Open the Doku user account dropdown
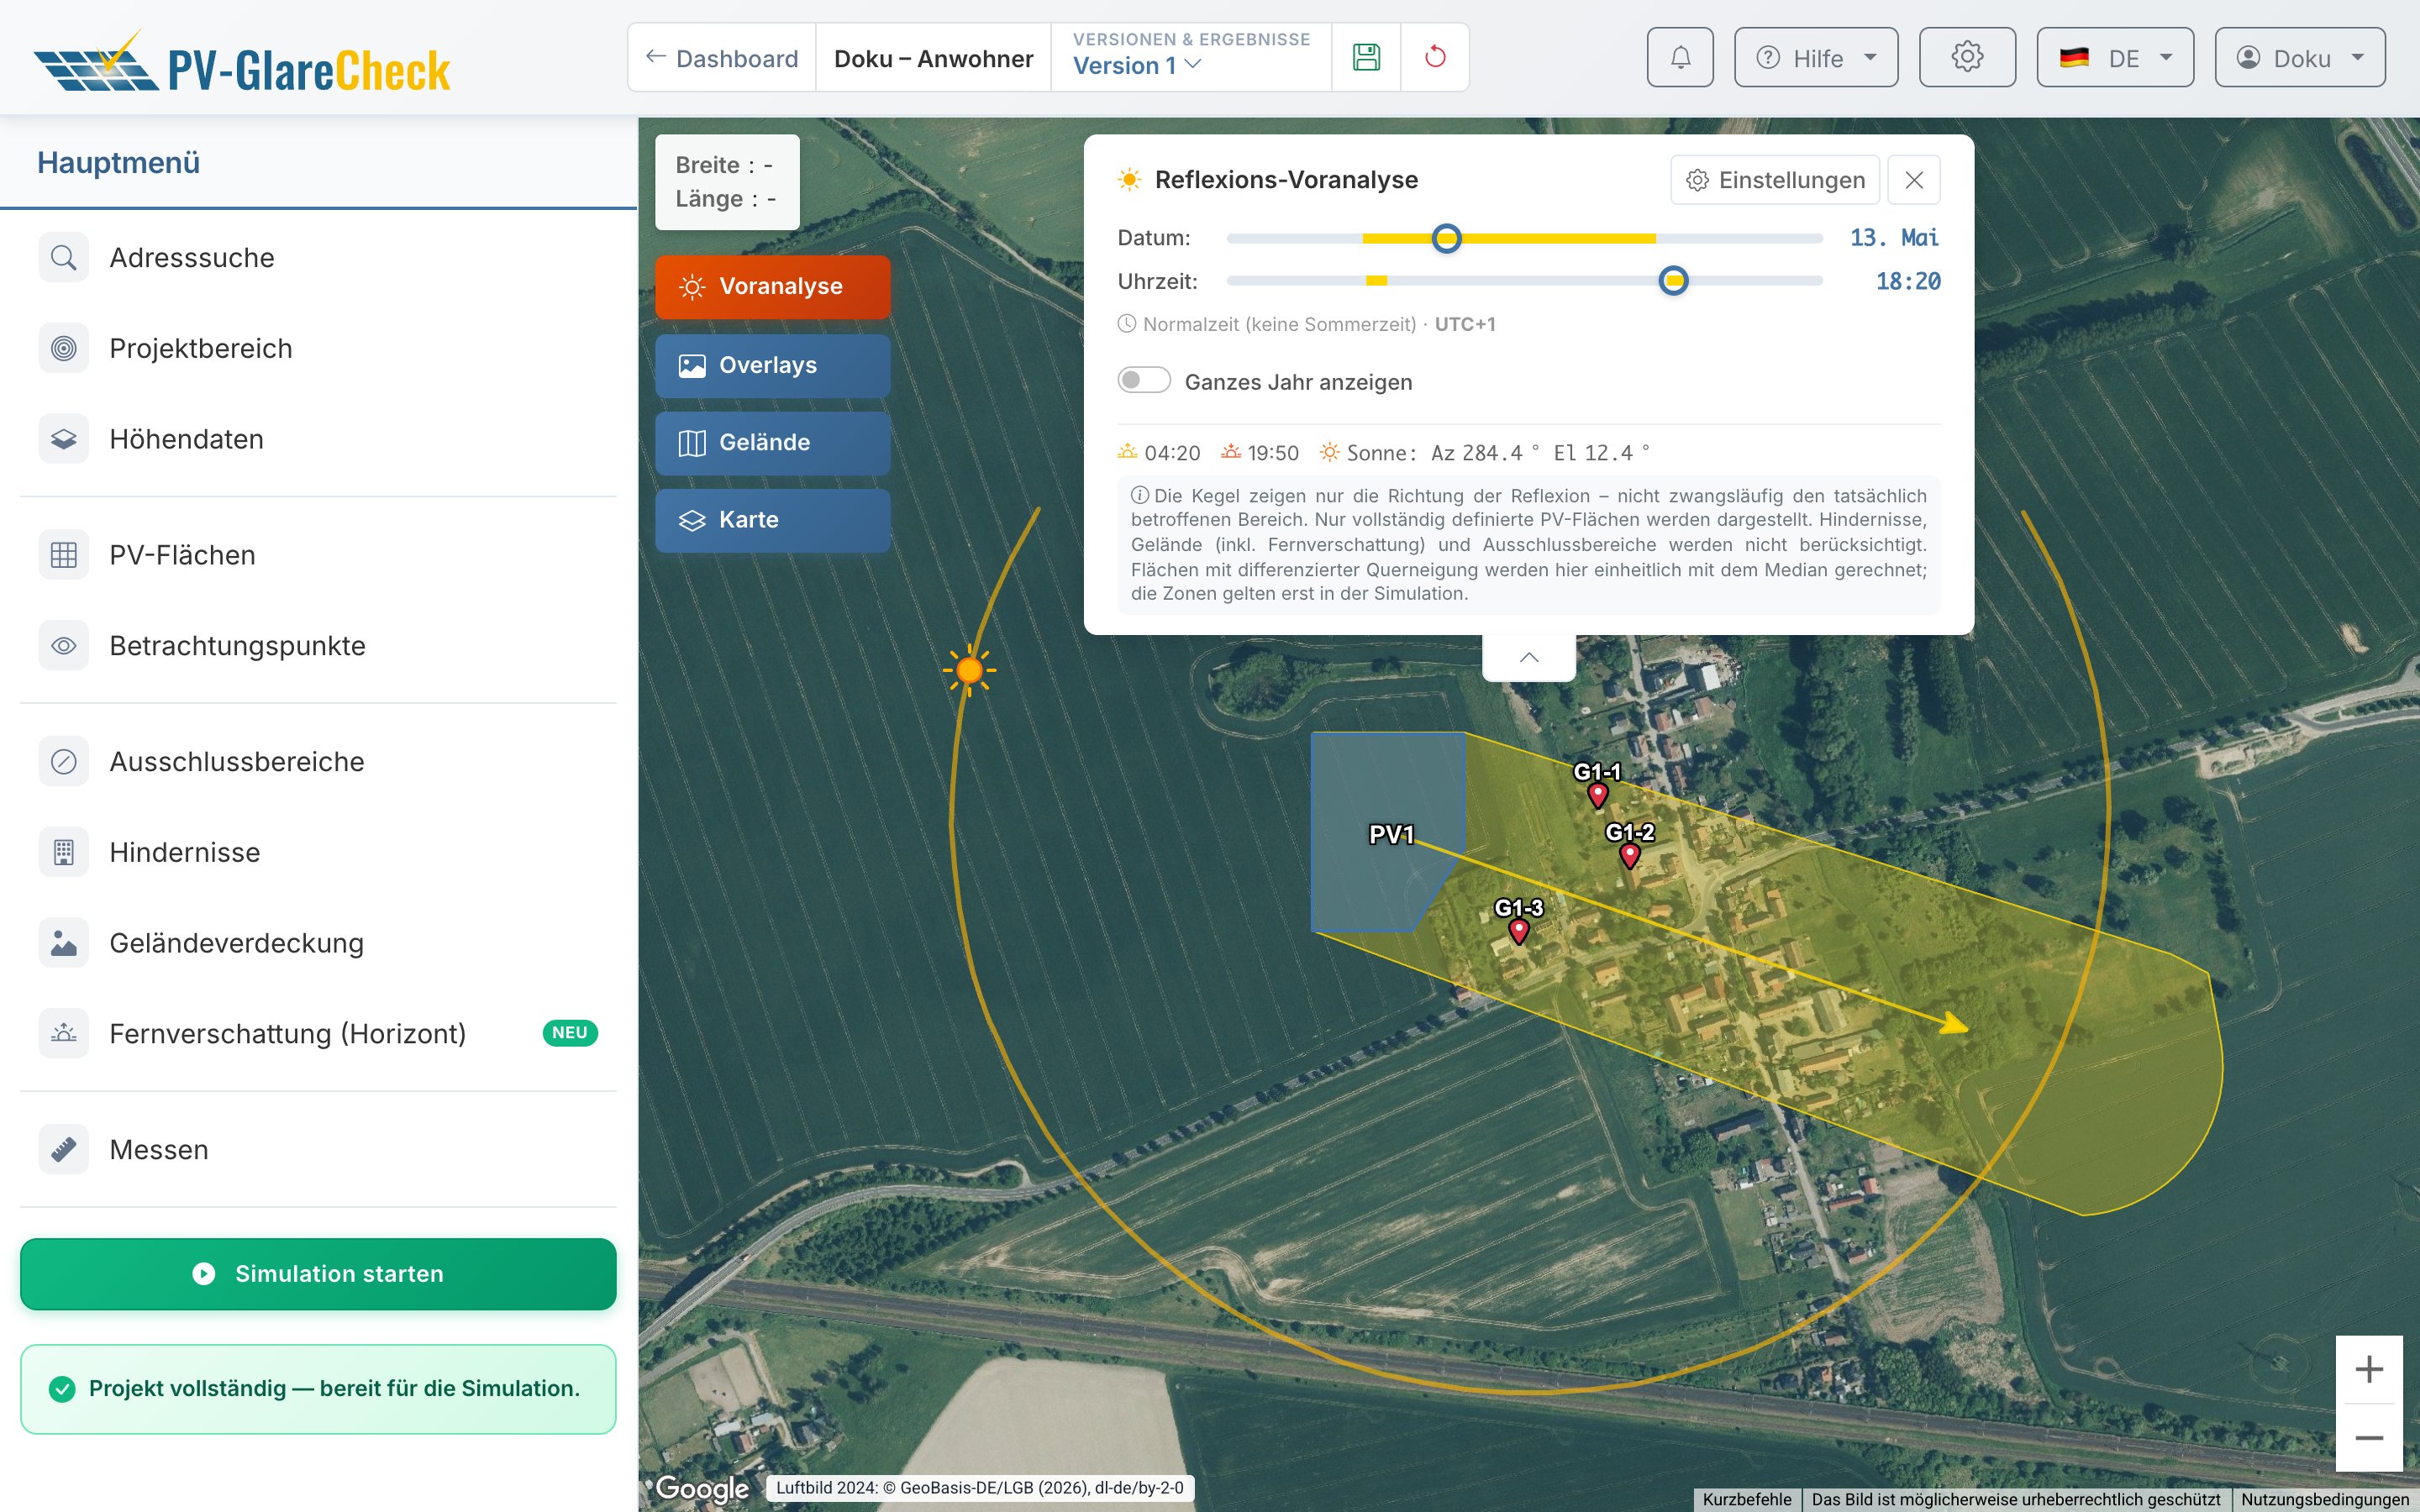Screen dimensions: 2420x1512 pyautogui.click(x=2300, y=57)
